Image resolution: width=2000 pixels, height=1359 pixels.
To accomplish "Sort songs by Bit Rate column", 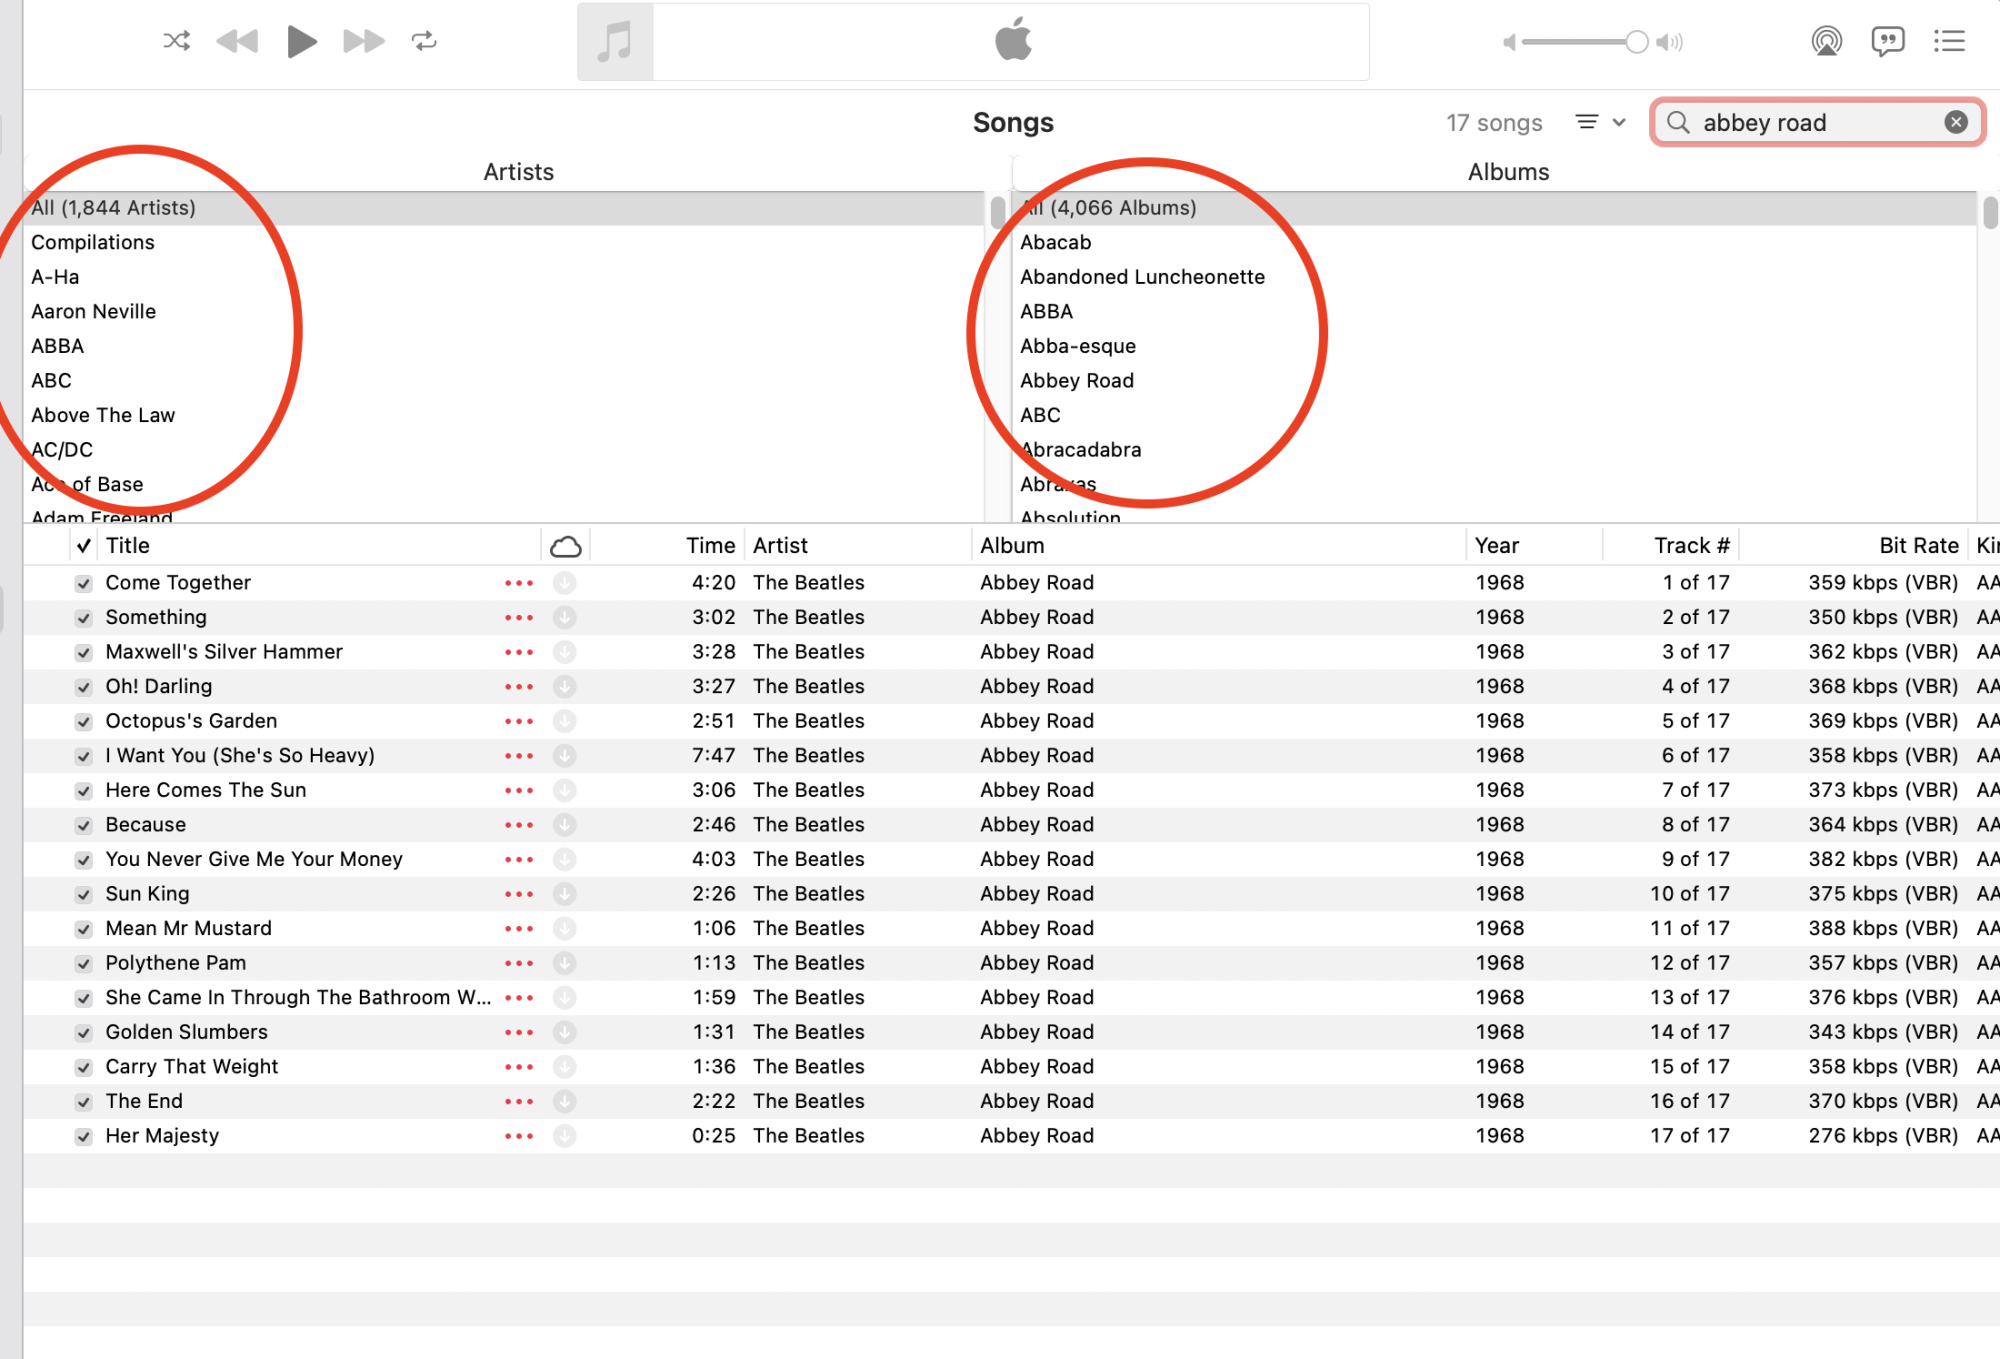I will tap(1917, 546).
